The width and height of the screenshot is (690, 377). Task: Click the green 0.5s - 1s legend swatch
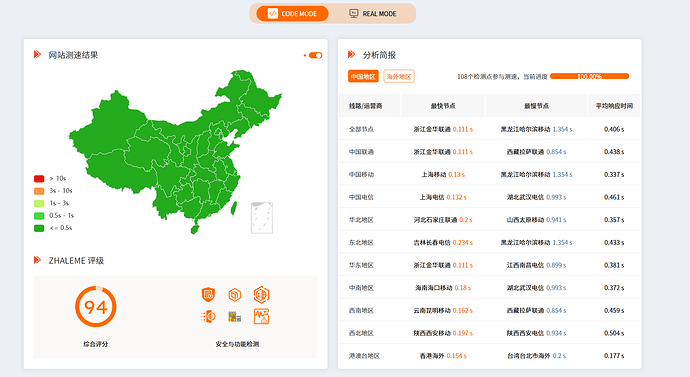[39, 216]
